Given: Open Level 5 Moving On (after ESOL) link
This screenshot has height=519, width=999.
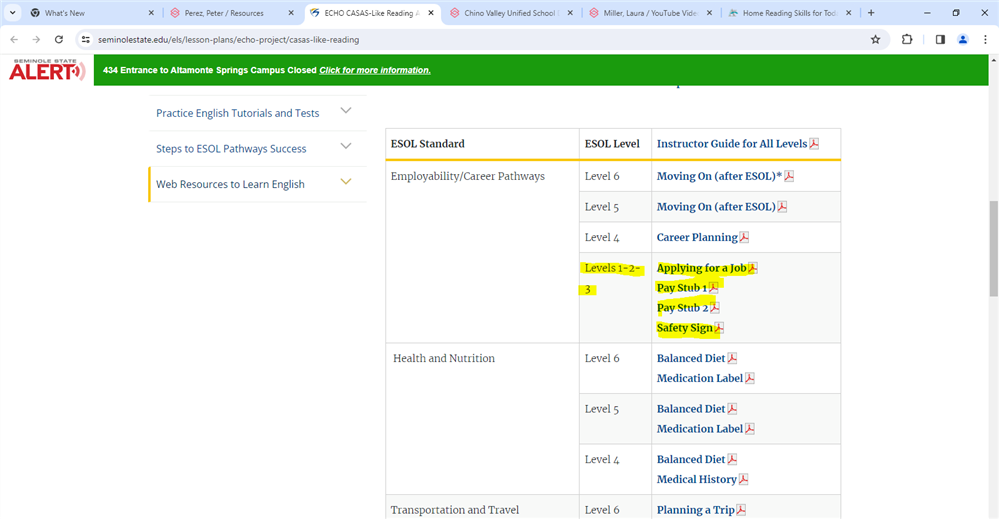Looking at the screenshot, I should (716, 206).
